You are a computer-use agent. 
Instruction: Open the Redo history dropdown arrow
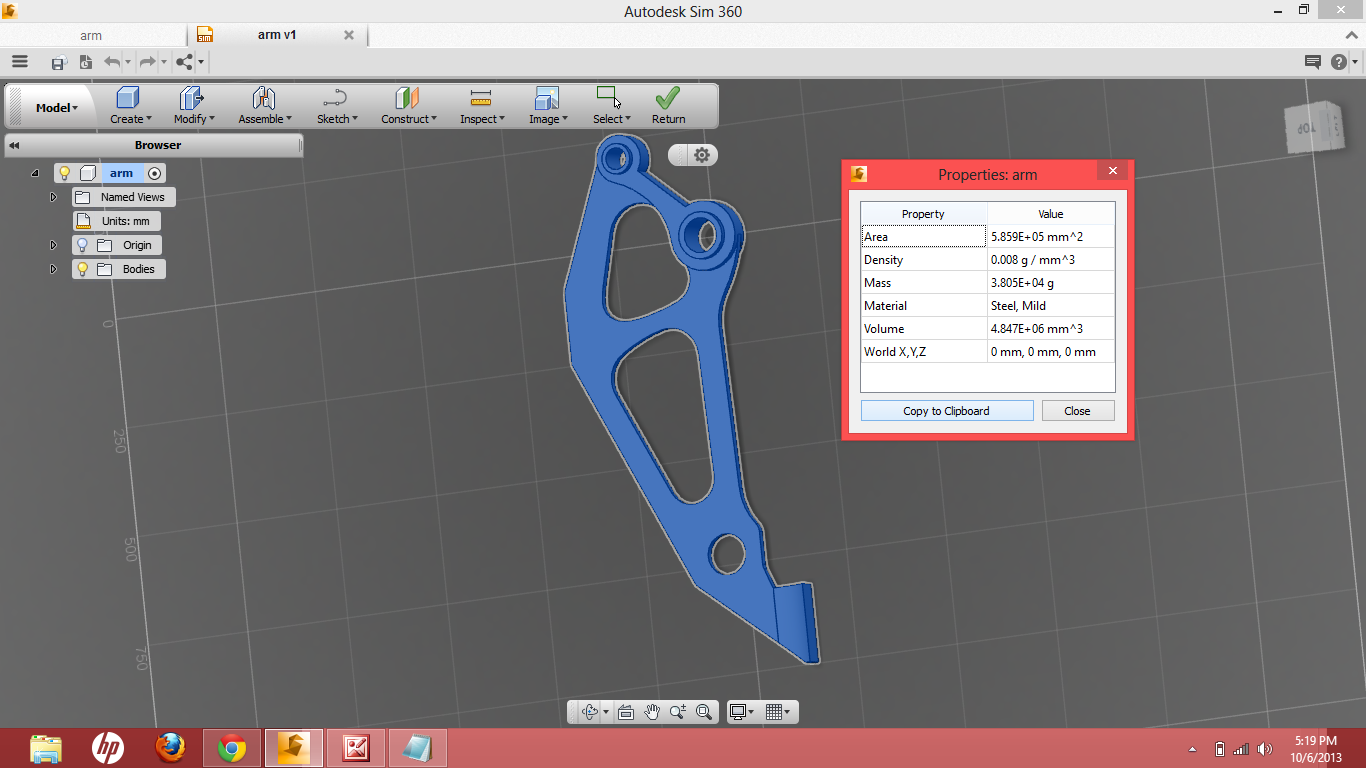(x=164, y=62)
